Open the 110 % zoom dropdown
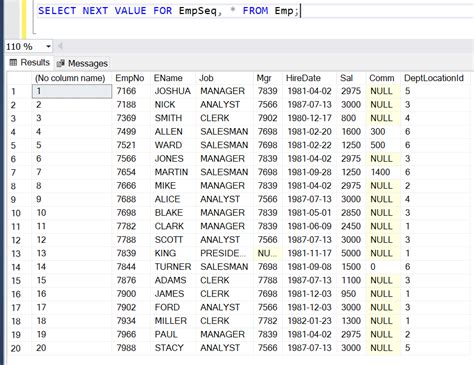This screenshot has height=365, width=474. click(x=48, y=46)
